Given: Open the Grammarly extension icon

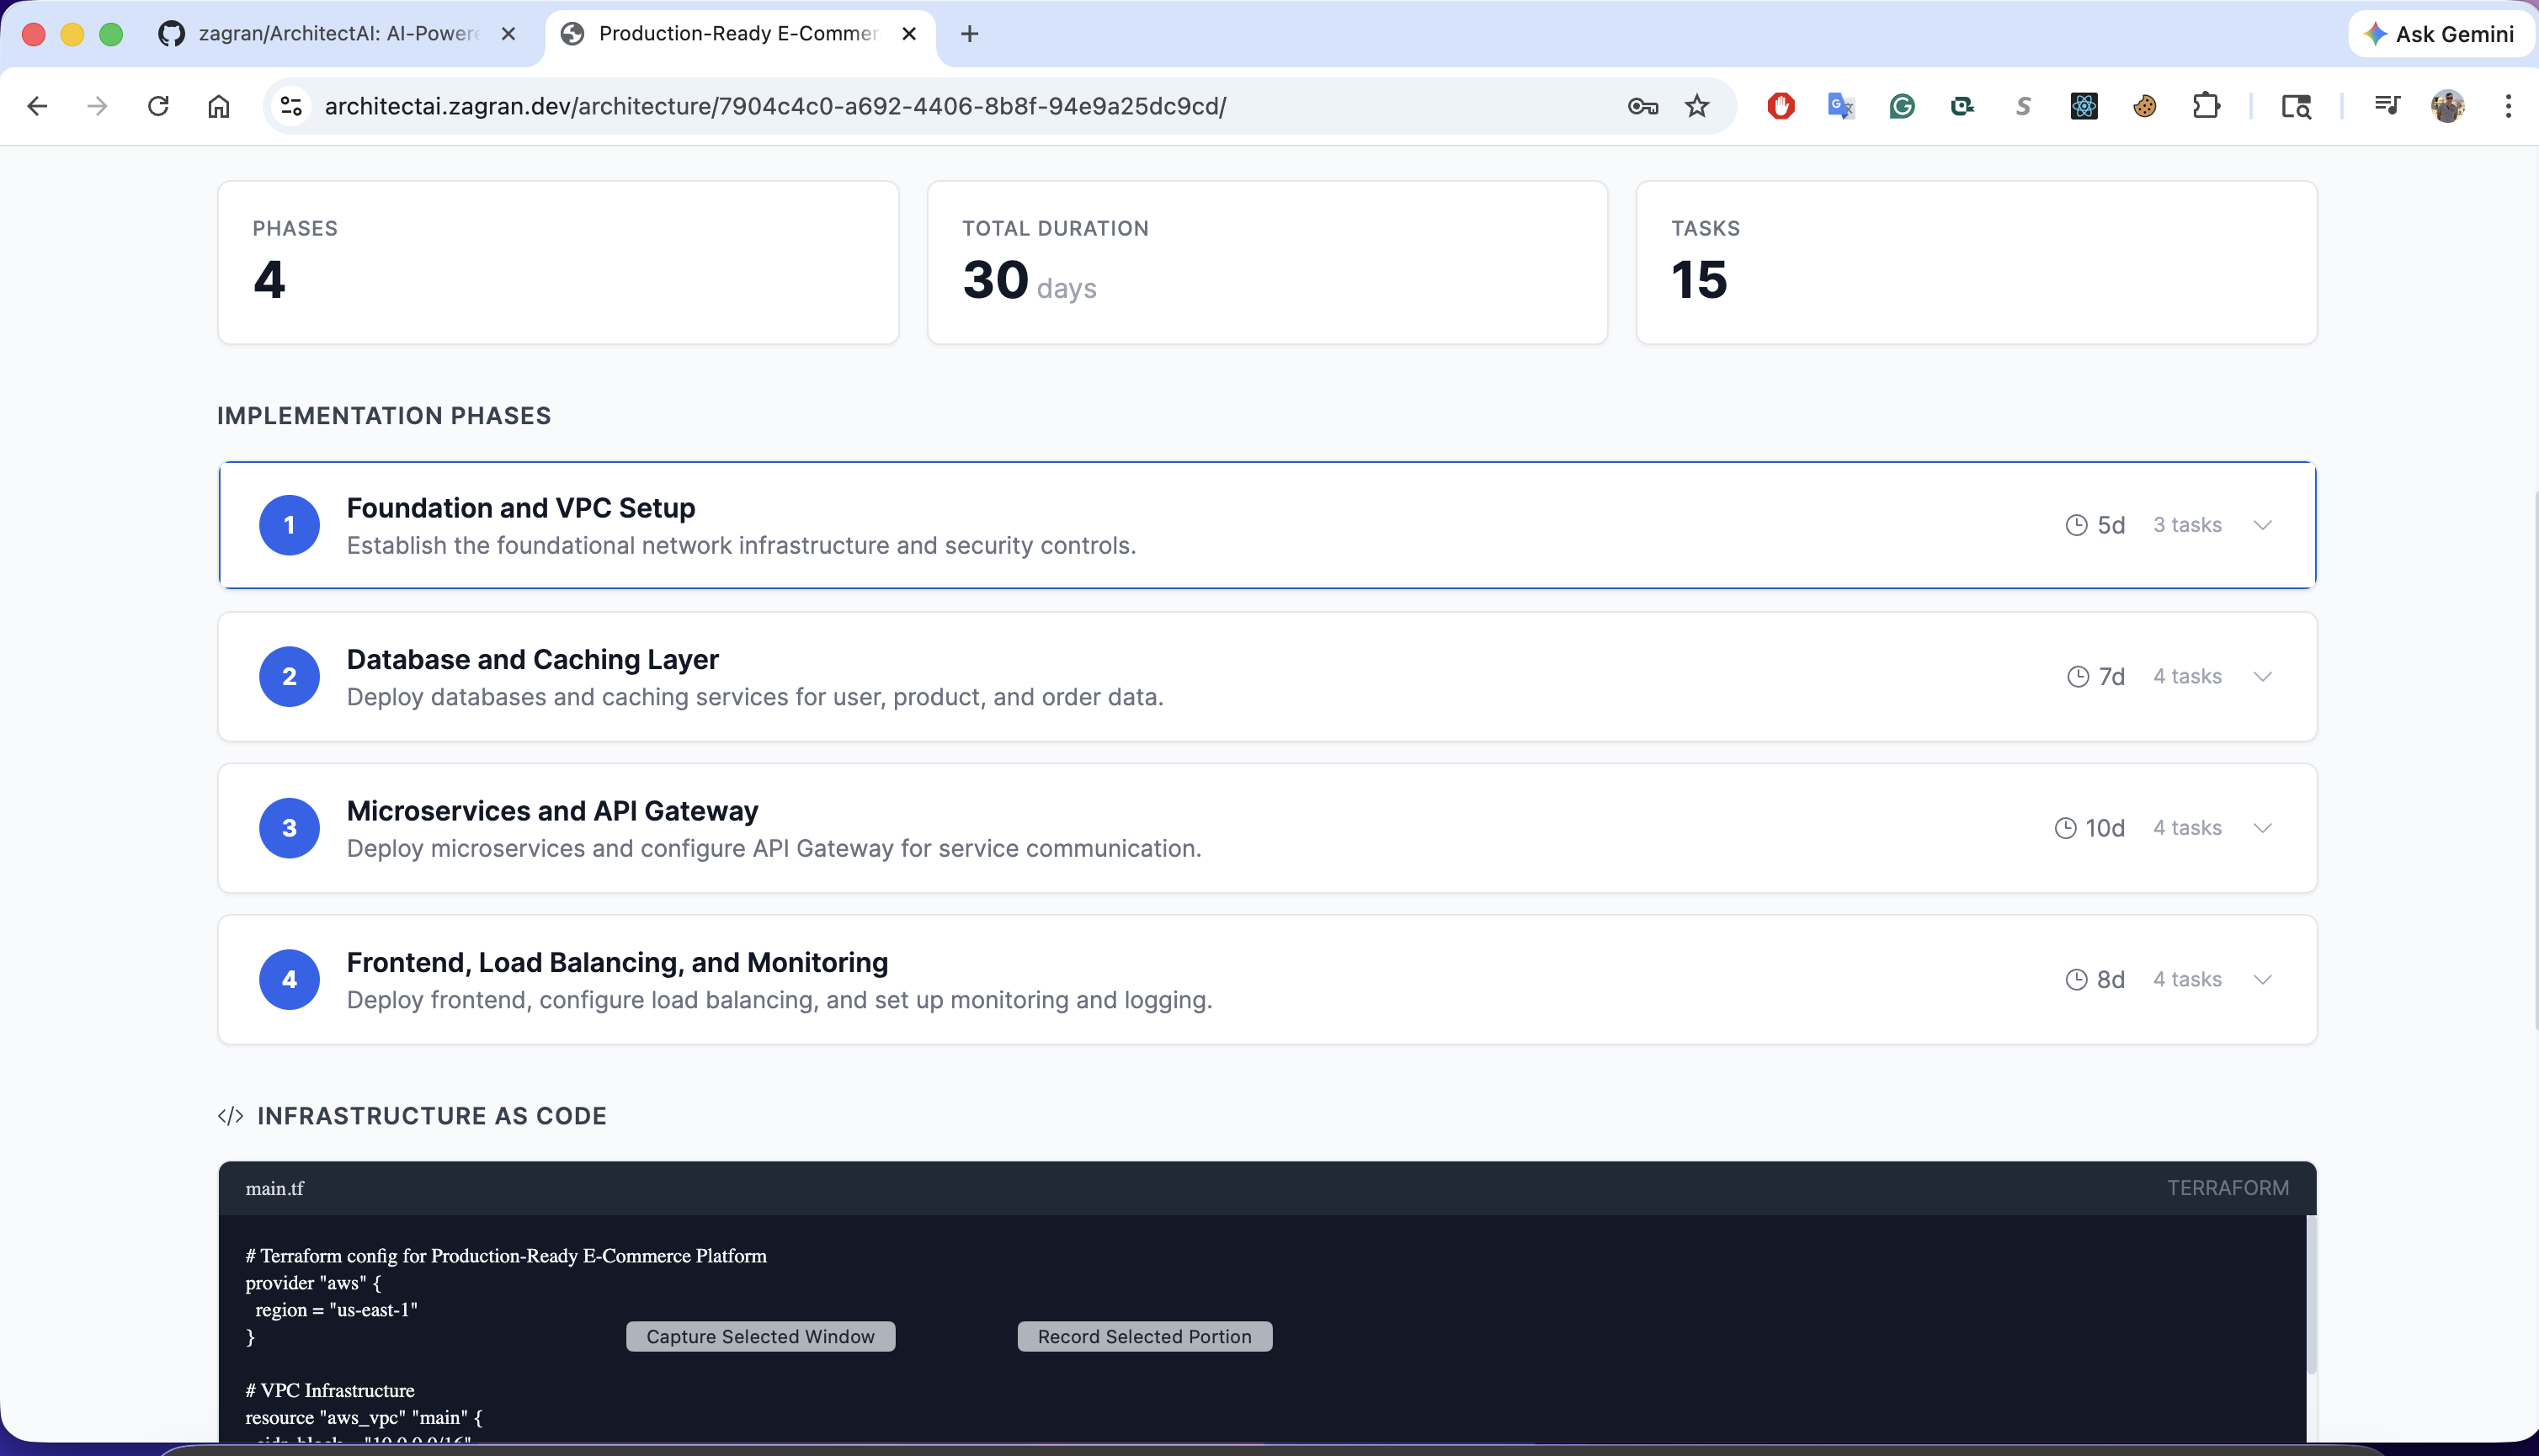Looking at the screenshot, I should pyautogui.click(x=1901, y=106).
